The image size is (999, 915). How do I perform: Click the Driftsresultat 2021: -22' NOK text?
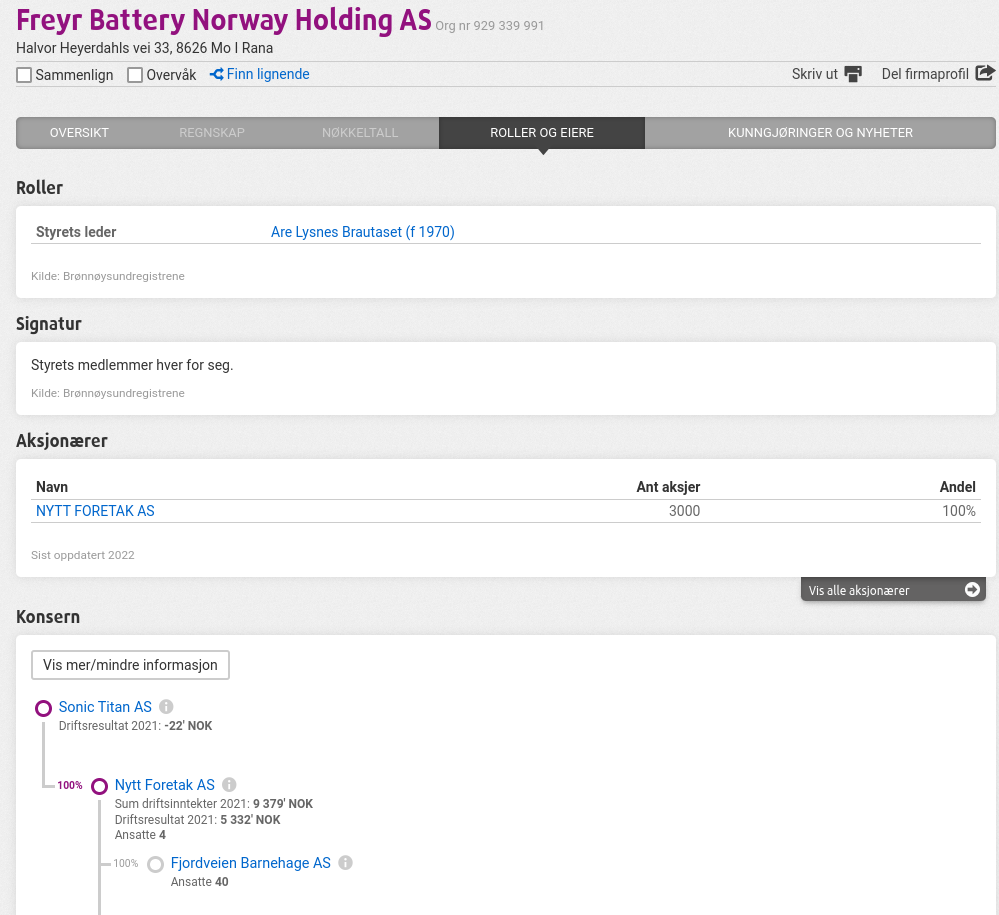pos(135,726)
